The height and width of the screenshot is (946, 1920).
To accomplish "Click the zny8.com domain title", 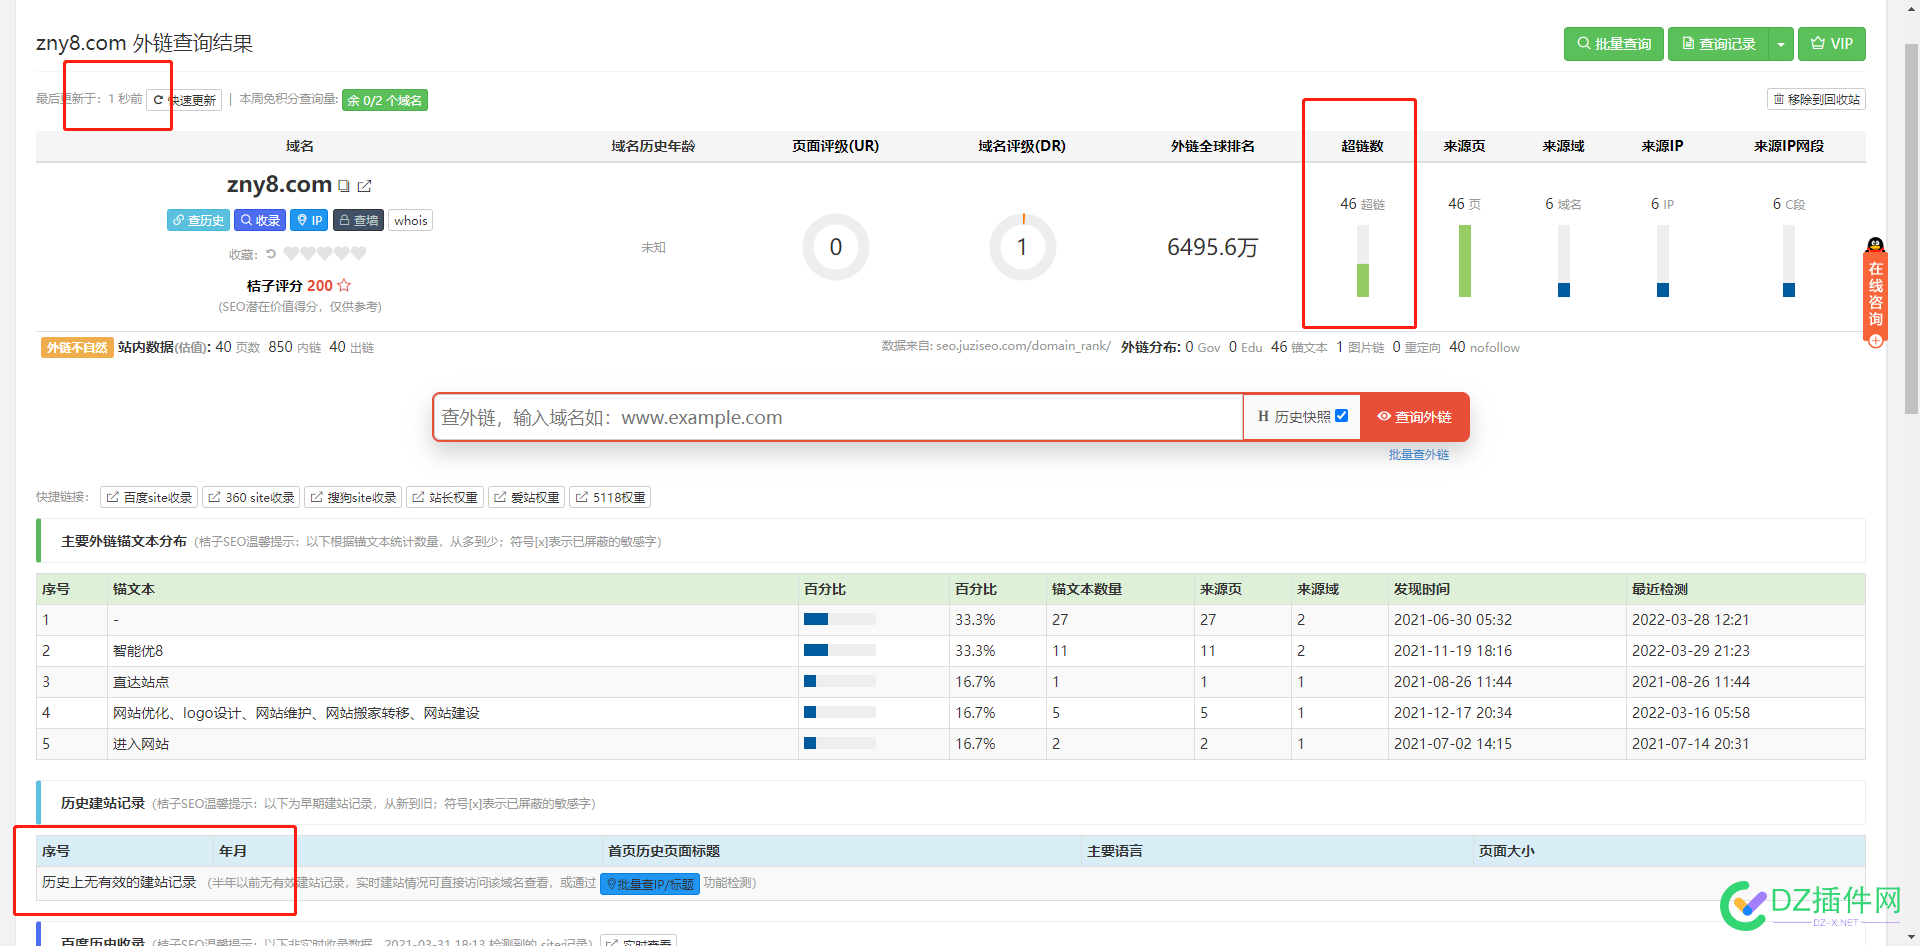I will click(x=279, y=185).
